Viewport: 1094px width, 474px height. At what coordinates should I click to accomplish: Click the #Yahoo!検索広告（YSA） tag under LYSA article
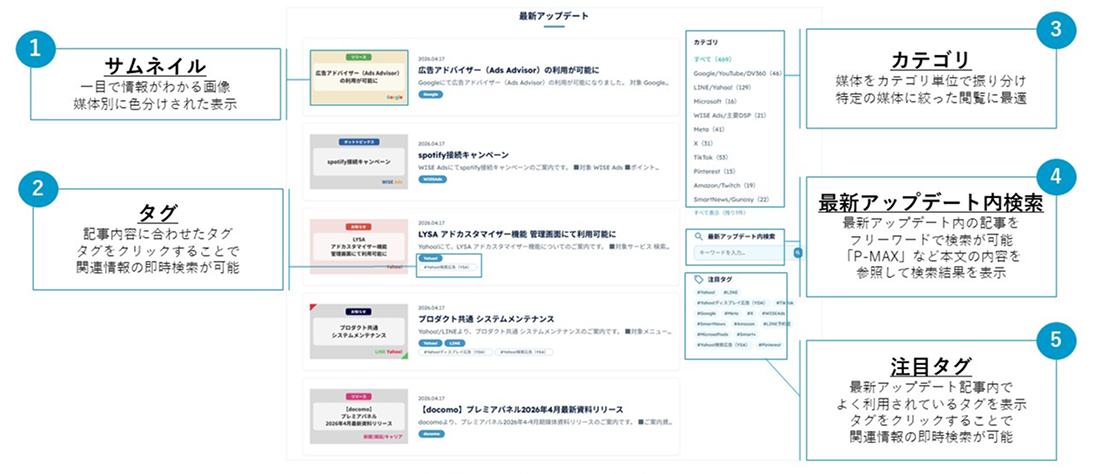[450, 267]
